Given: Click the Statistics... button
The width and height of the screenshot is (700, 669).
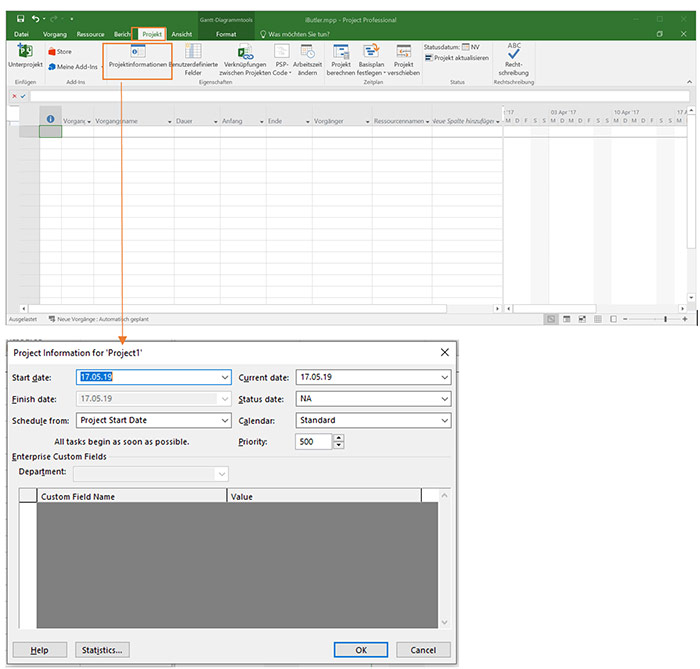Looking at the screenshot, I should point(101,650).
